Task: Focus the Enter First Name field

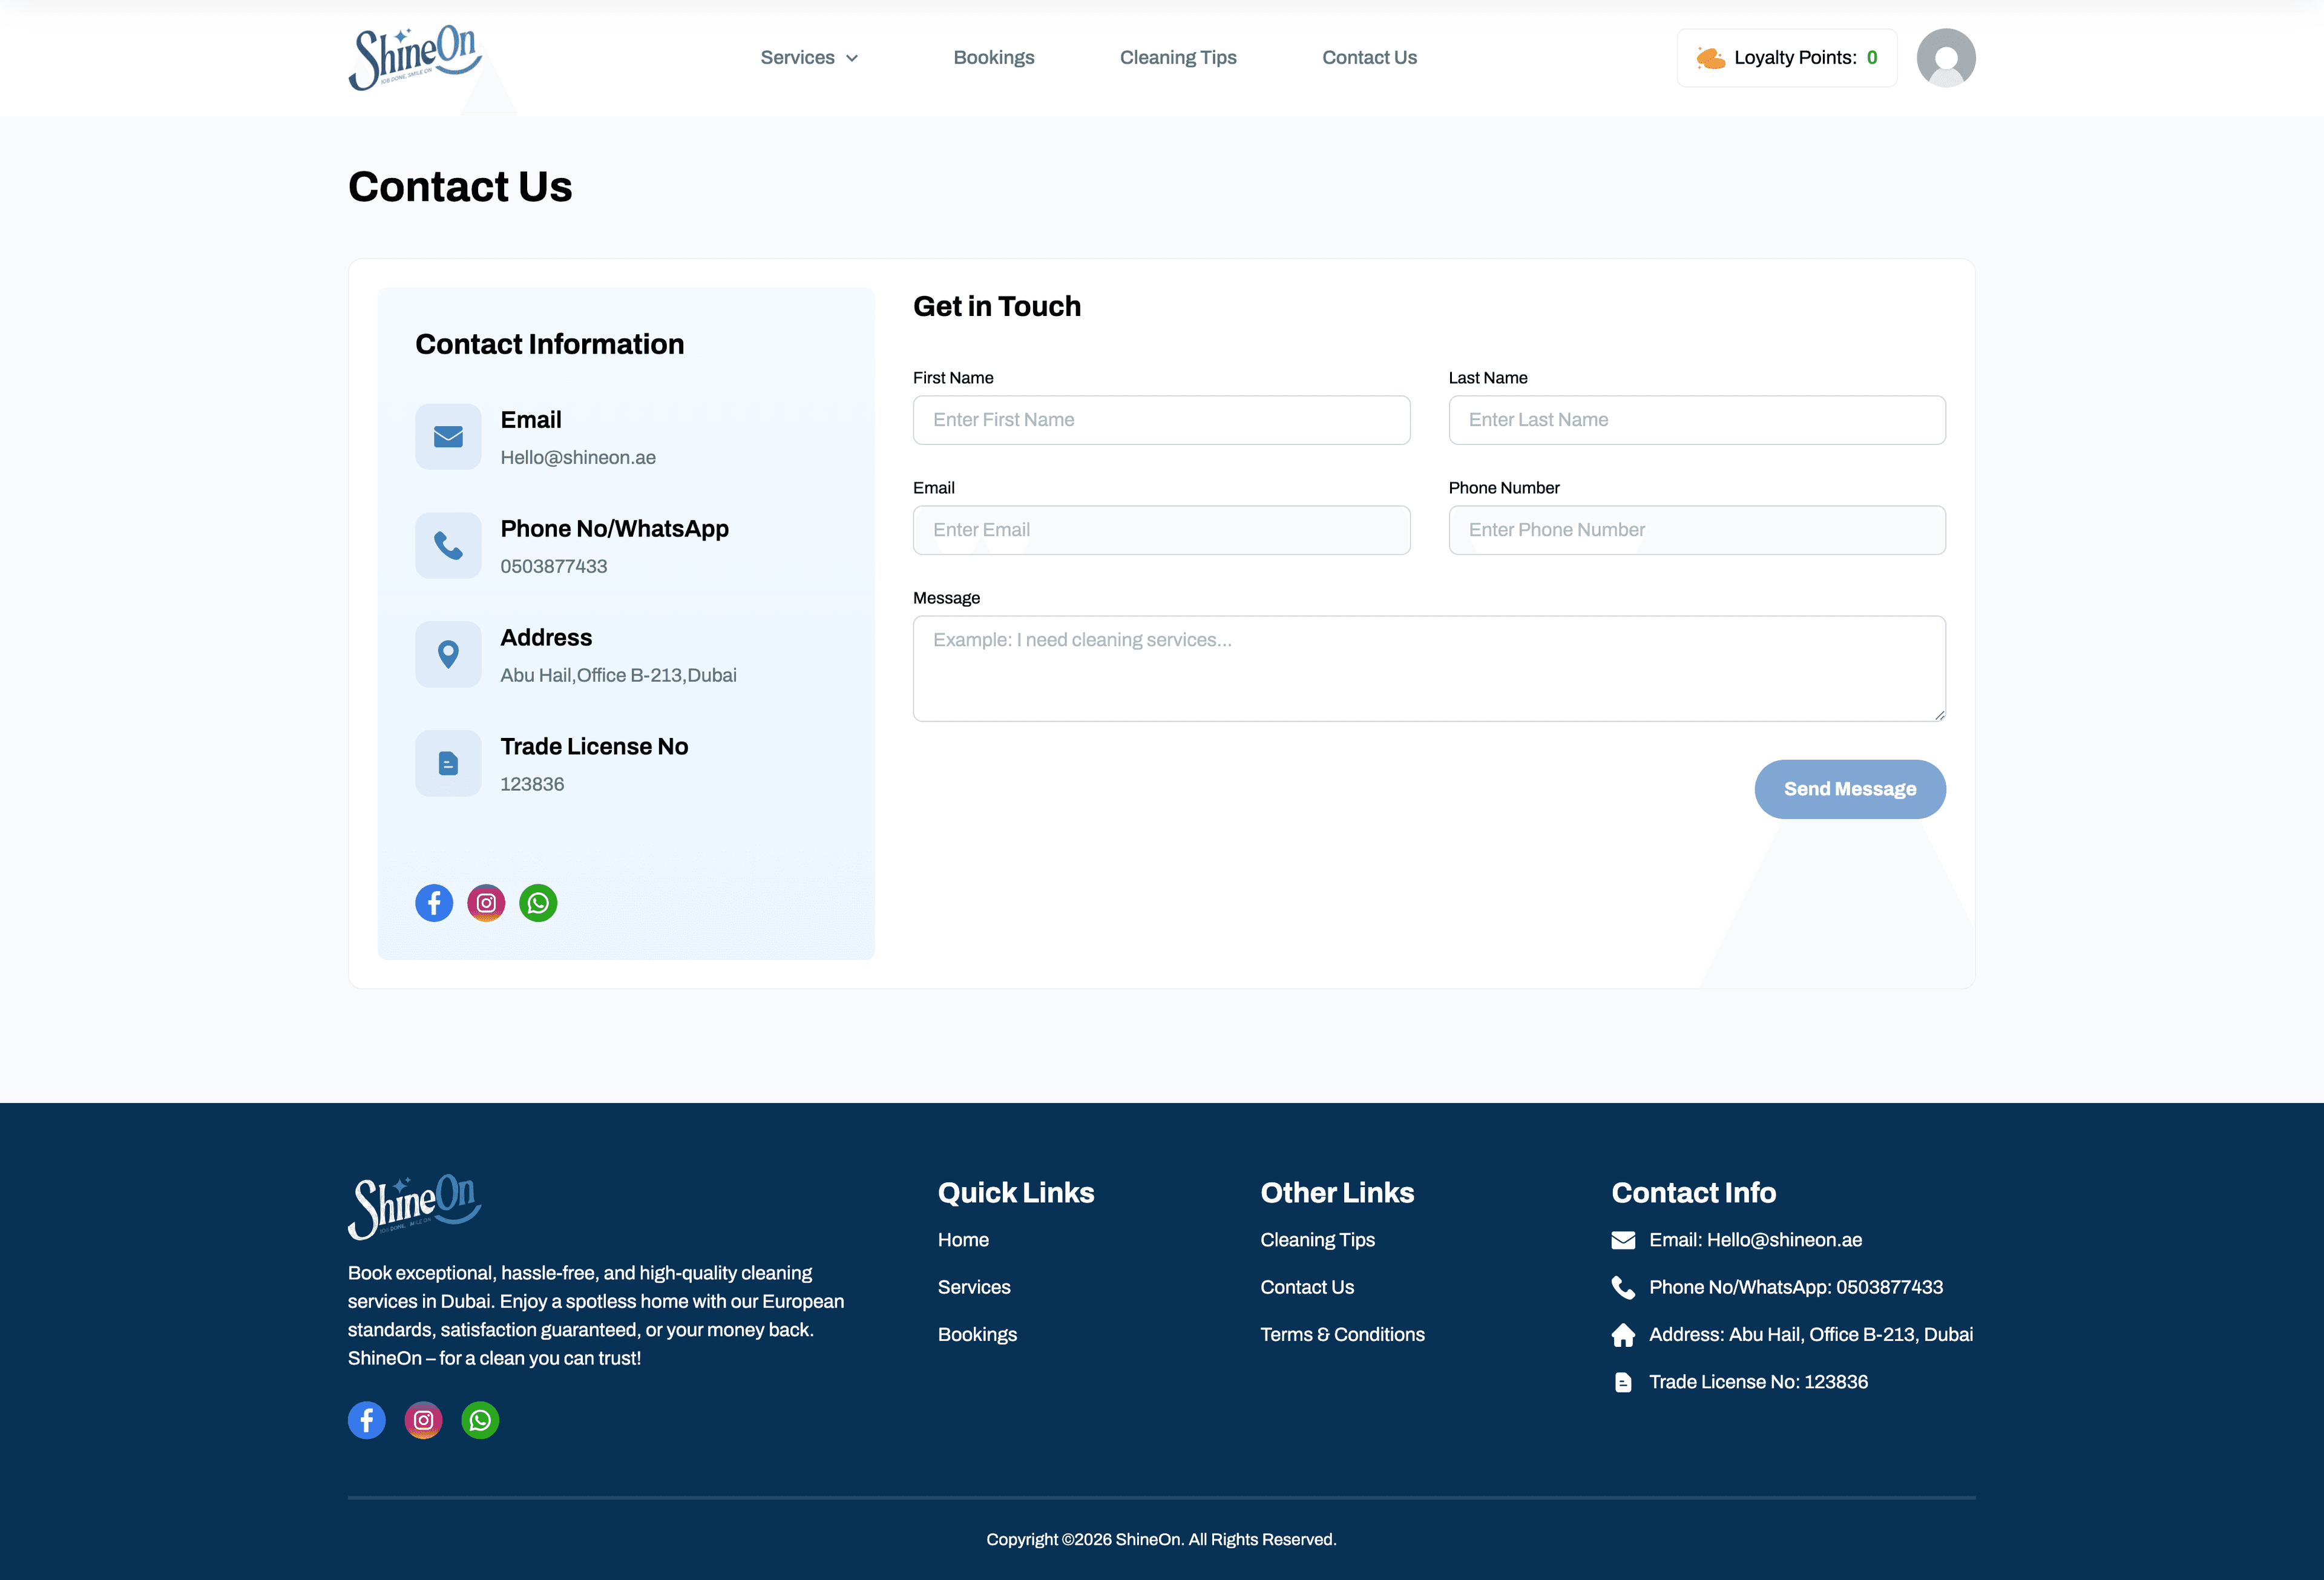Action: point(1161,420)
